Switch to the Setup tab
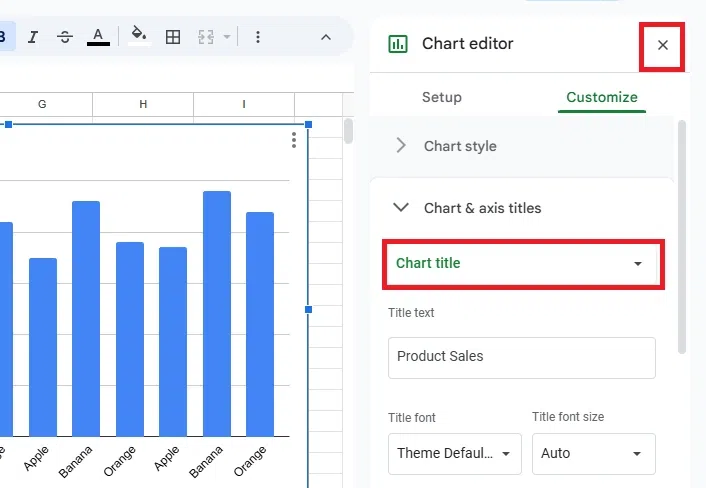The height and width of the screenshot is (488, 706). click(x=441, y=97)
